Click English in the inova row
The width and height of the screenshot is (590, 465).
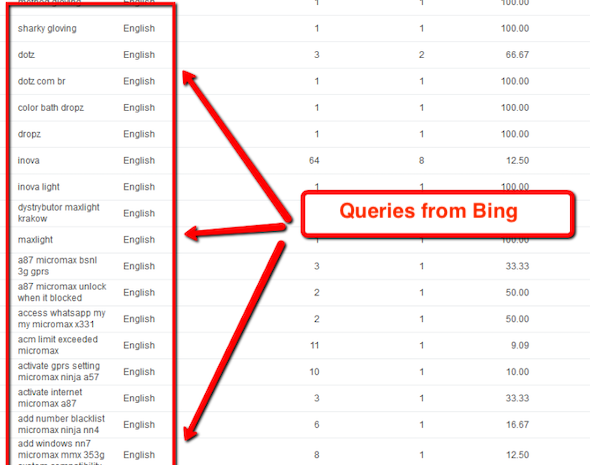click(x=139, y=161)
